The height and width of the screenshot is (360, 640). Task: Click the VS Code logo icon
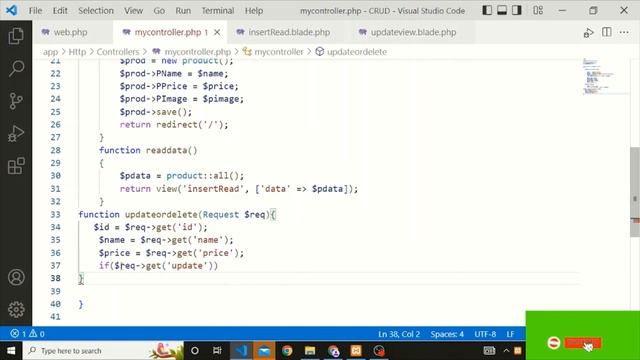pyautogui.click(x=11, y=10)
